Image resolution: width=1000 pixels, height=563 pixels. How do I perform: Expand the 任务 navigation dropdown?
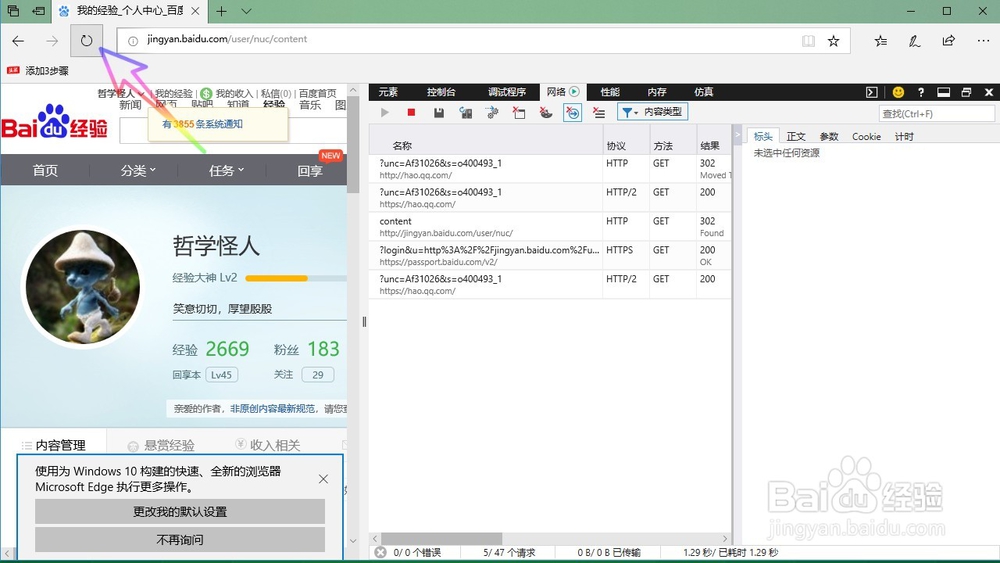(x=226, y=170)
